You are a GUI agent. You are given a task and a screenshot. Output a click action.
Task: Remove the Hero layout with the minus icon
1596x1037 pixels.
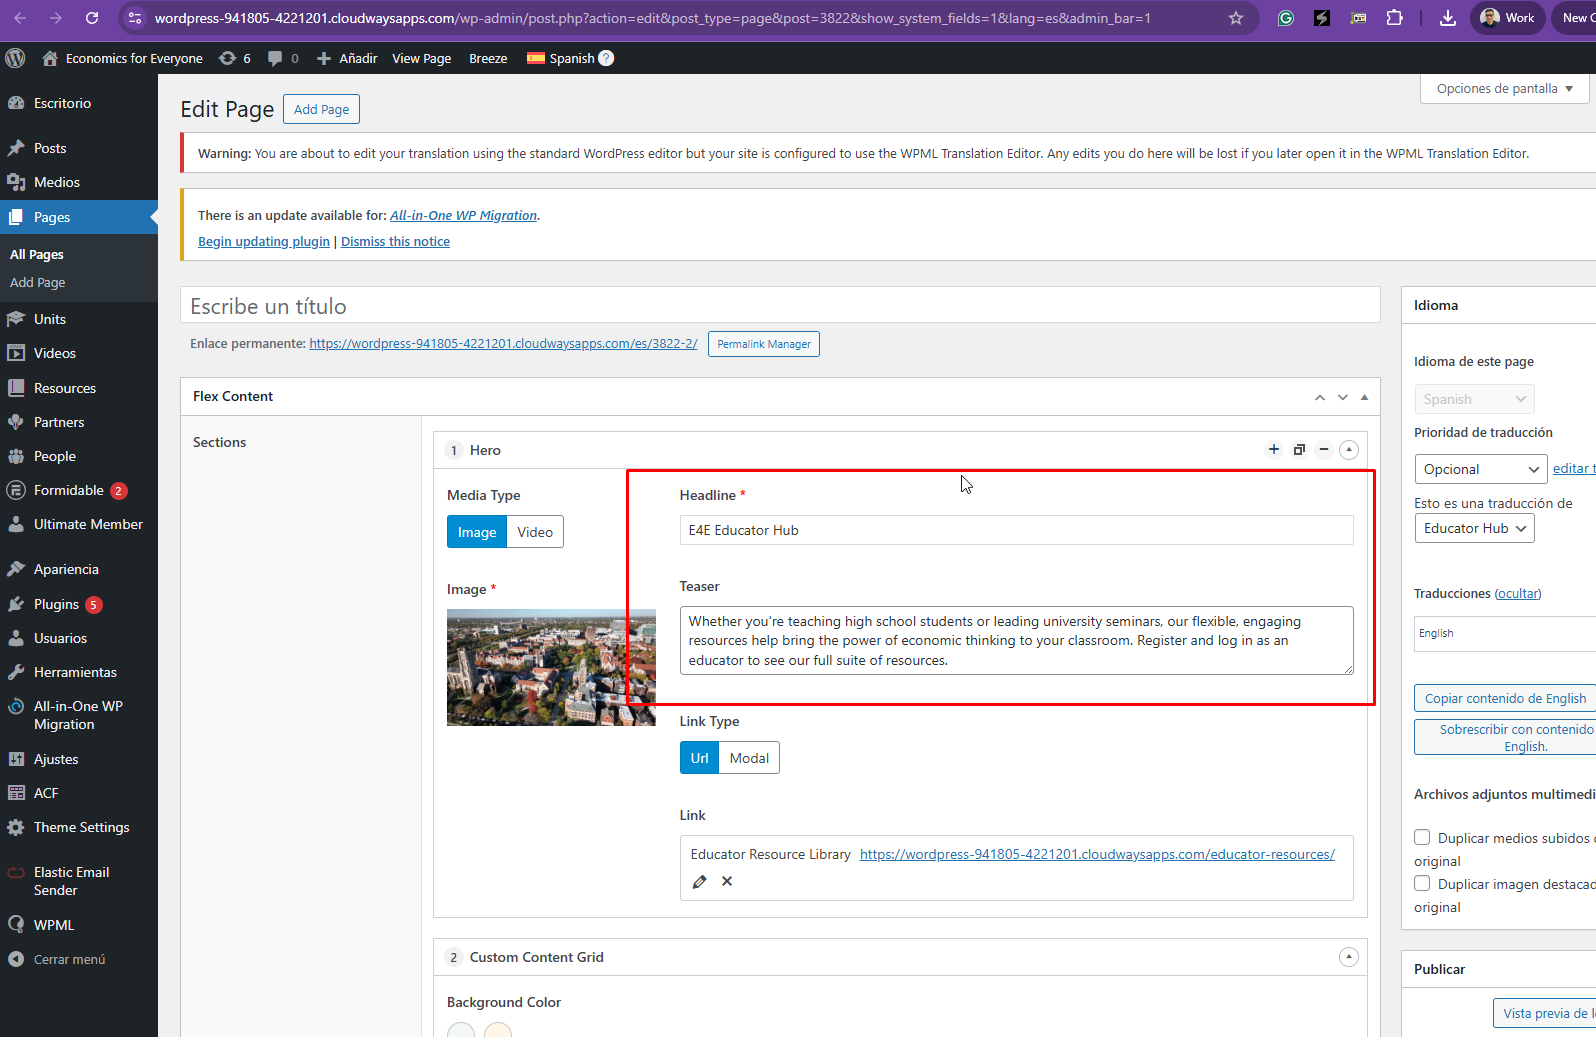click(x=1324, y=450)
